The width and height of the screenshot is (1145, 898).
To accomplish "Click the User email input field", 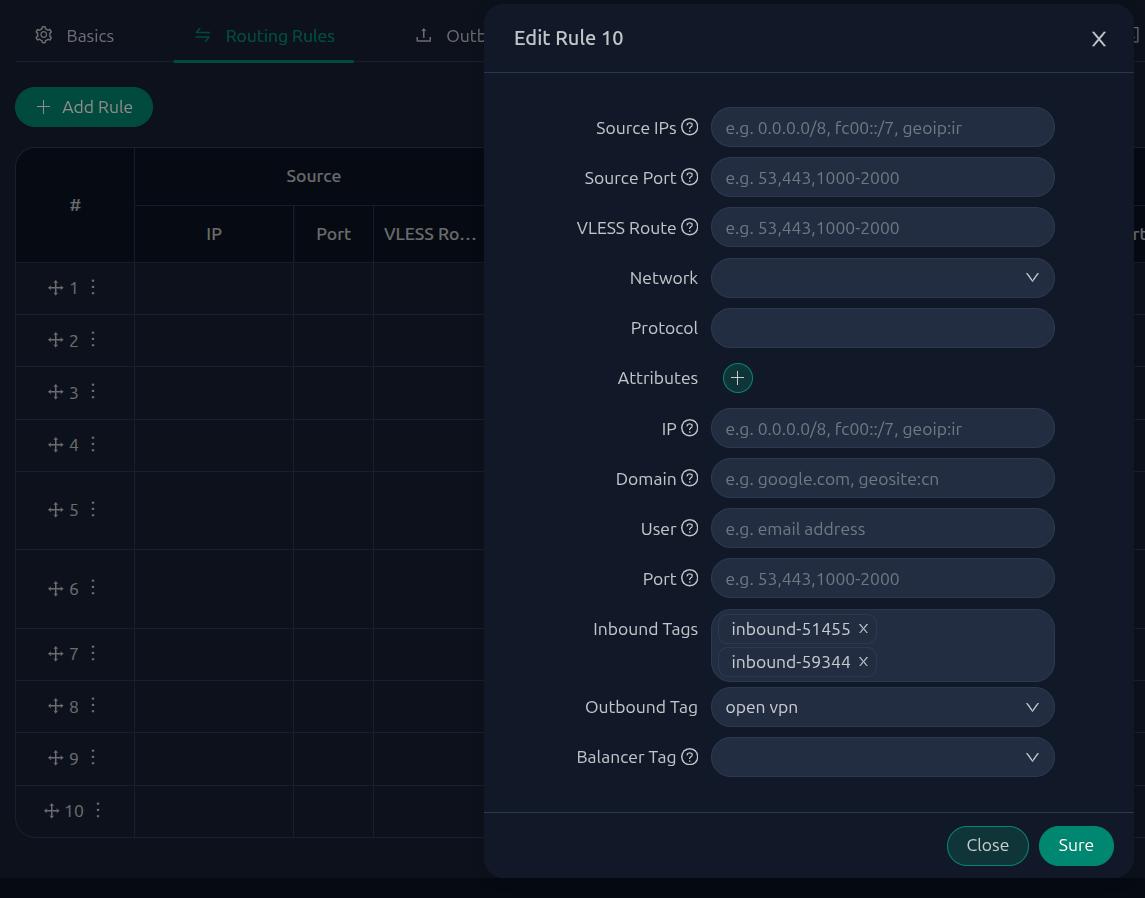I will click(882, 528).
